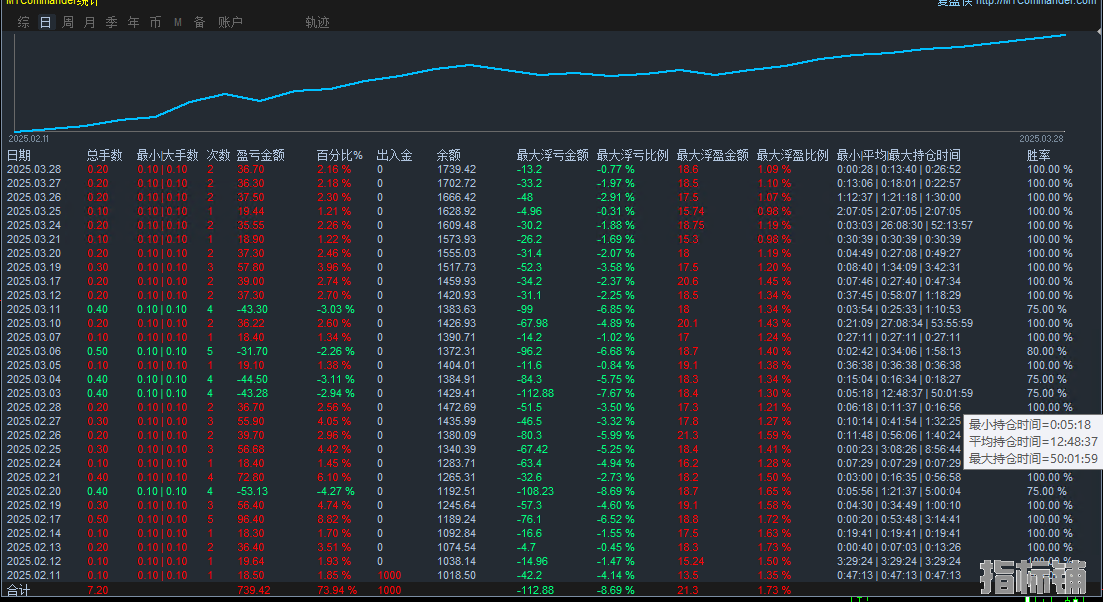This screenshot has width=1103, height=602.
Task: Open the 季 quarterly statistics tab
Action: coord(111,22)
